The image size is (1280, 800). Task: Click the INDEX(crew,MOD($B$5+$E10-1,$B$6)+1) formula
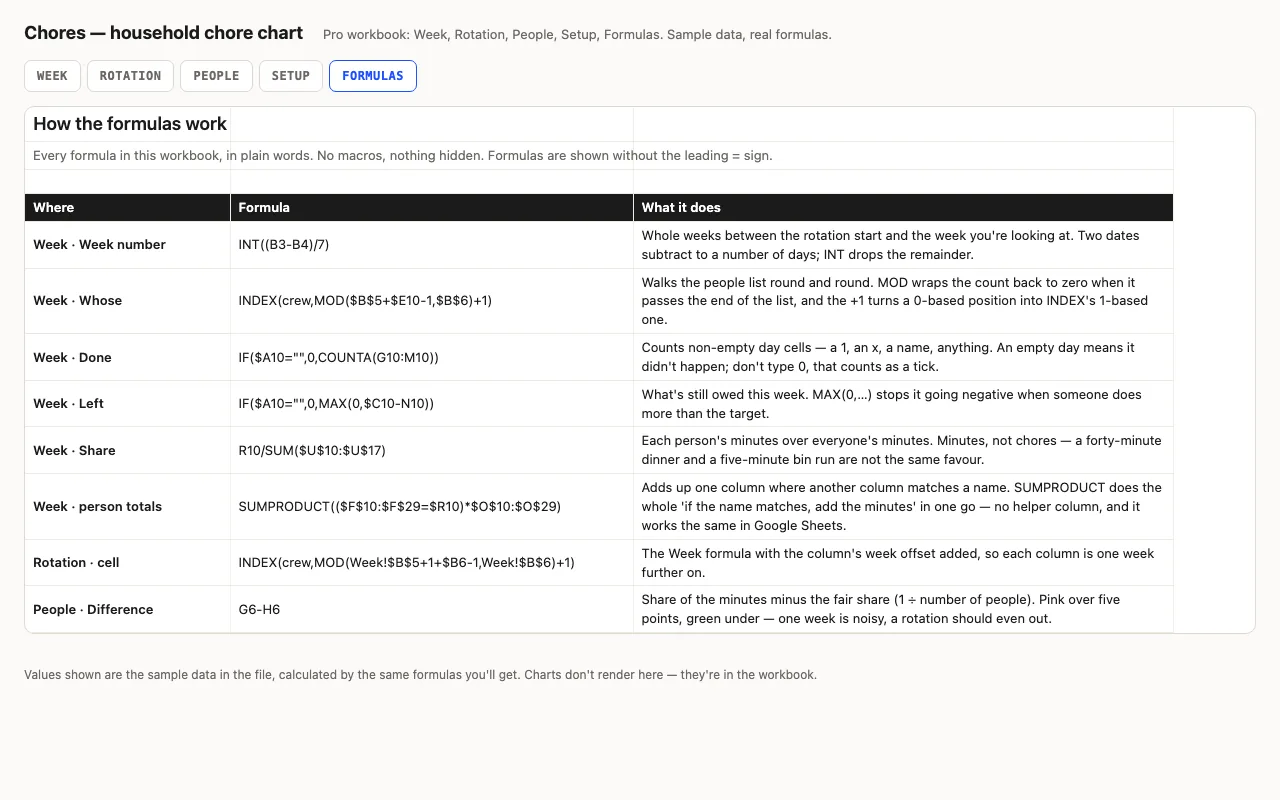pyautogui.click(x=365, y=301)
